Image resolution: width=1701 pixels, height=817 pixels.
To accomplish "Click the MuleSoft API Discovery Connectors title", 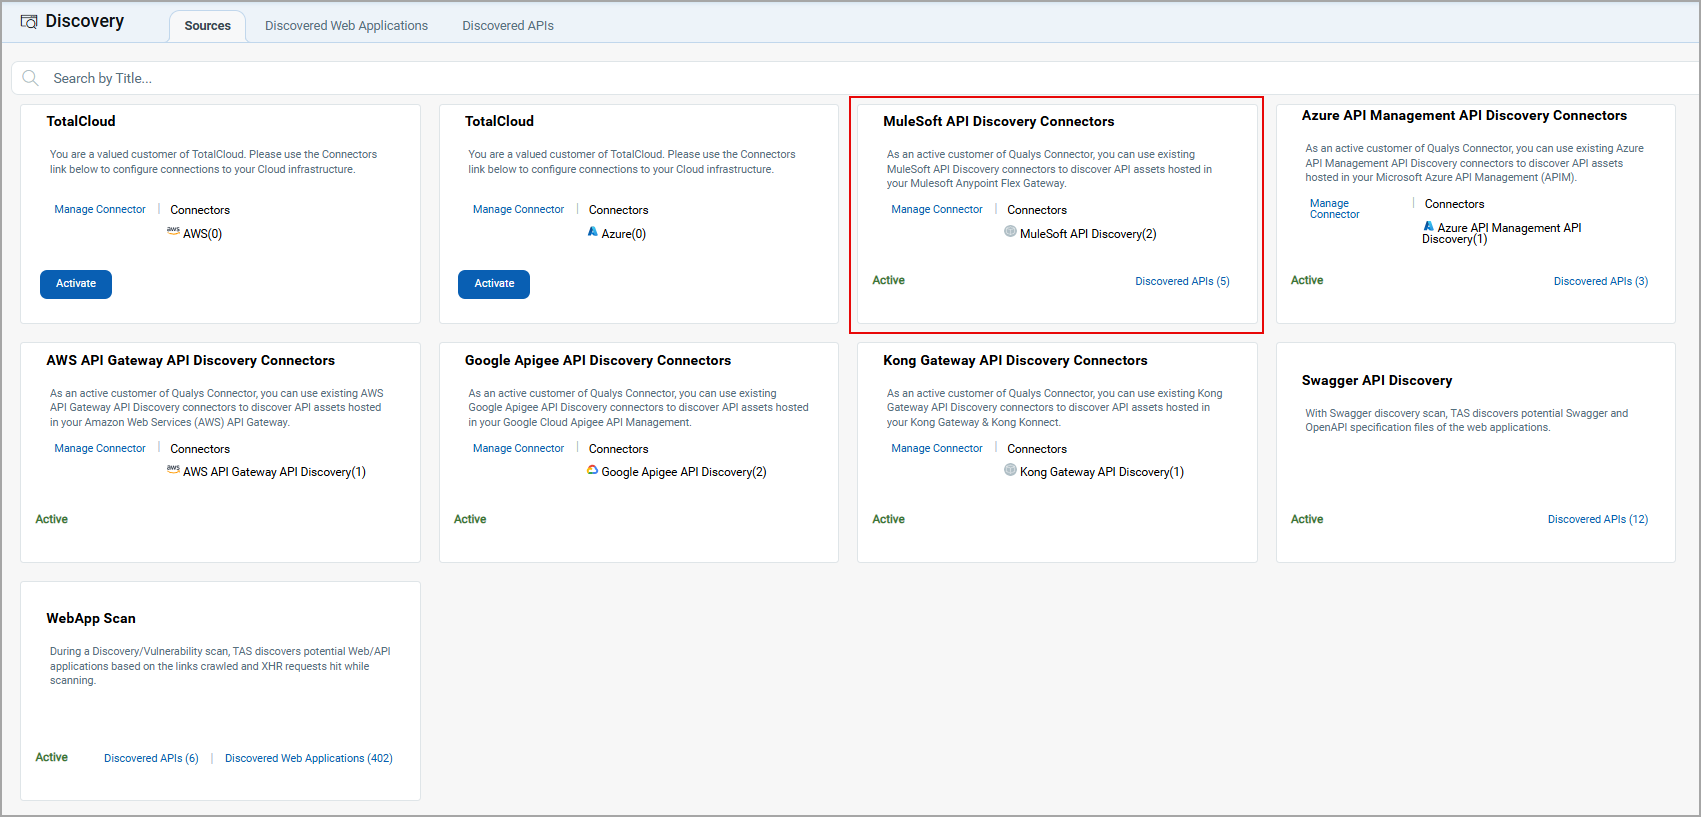I will click(998, 121).
